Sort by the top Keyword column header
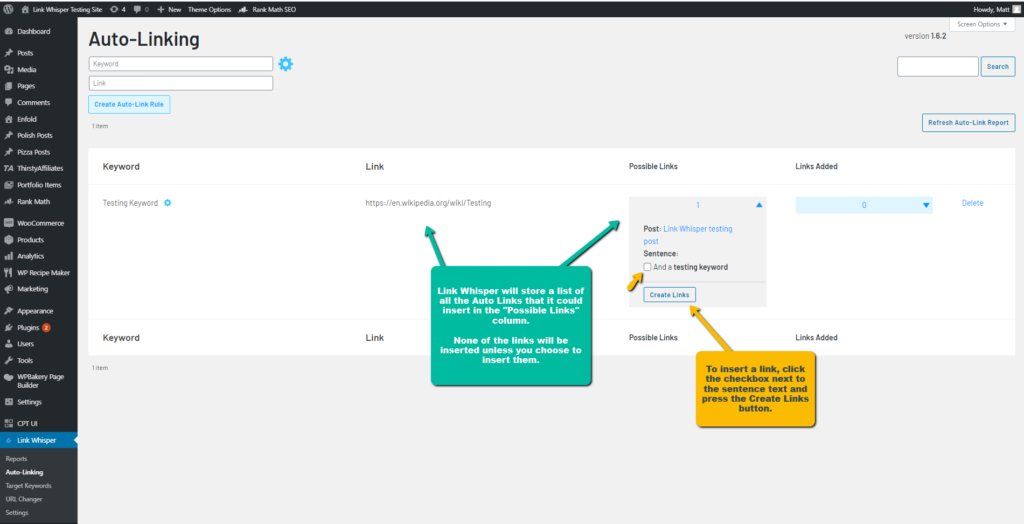This screenshot has height=524, width=1024. [x=121, y=167]
